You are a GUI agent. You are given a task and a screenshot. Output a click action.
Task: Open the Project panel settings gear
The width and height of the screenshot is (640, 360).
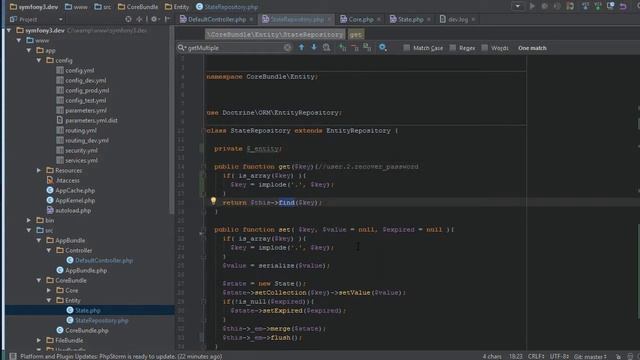(154, 19)
